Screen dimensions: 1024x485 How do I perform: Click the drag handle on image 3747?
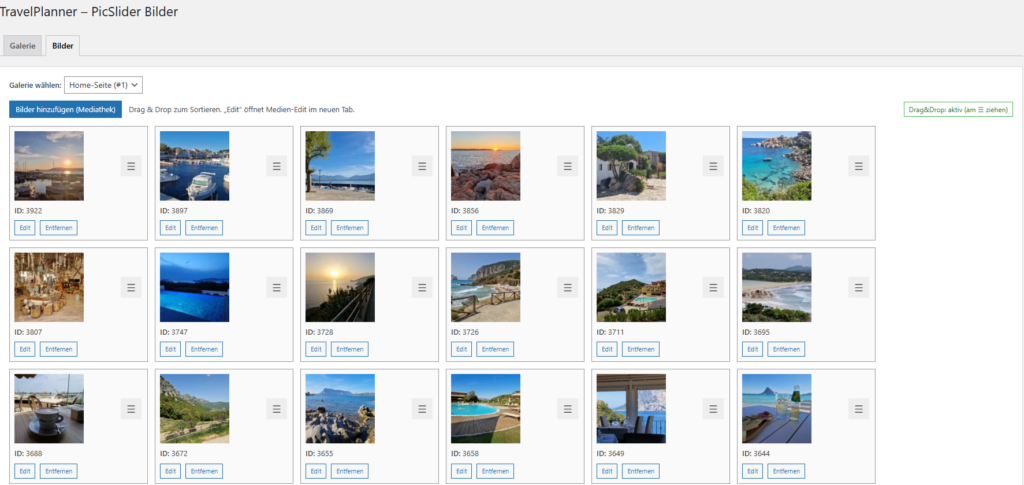point(276,287)
